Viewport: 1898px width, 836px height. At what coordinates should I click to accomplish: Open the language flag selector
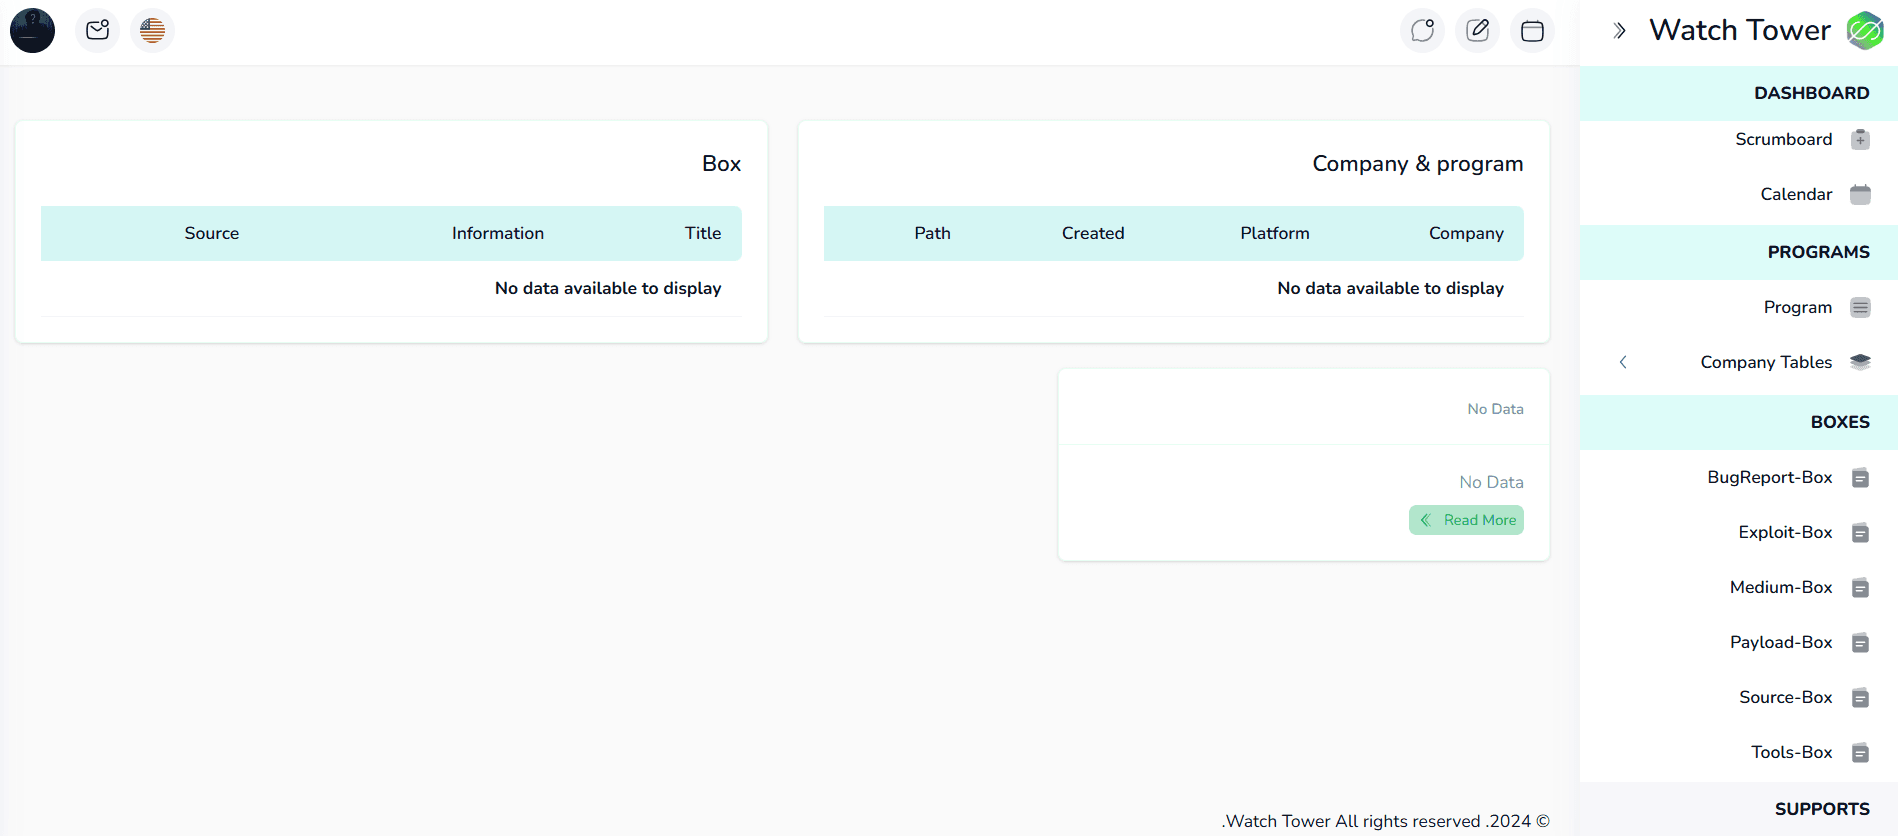(152, 31)
